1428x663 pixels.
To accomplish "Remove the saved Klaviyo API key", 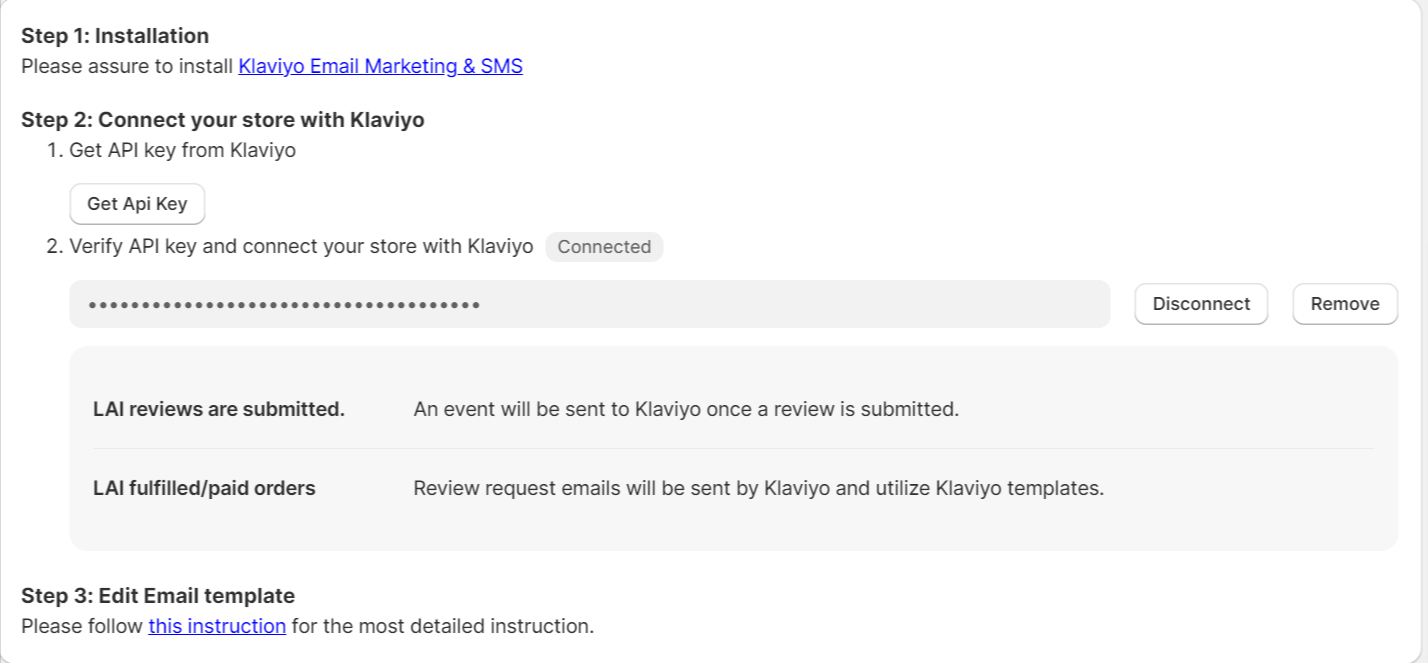I will click(1345, 304).
